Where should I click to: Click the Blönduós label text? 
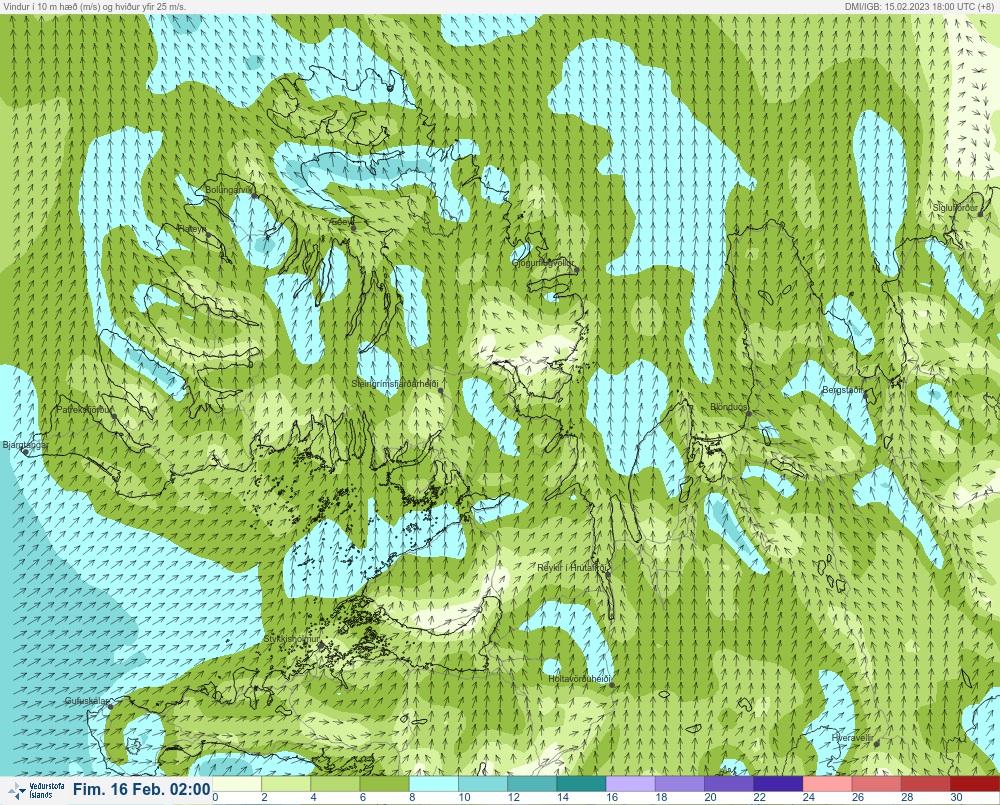729,407
